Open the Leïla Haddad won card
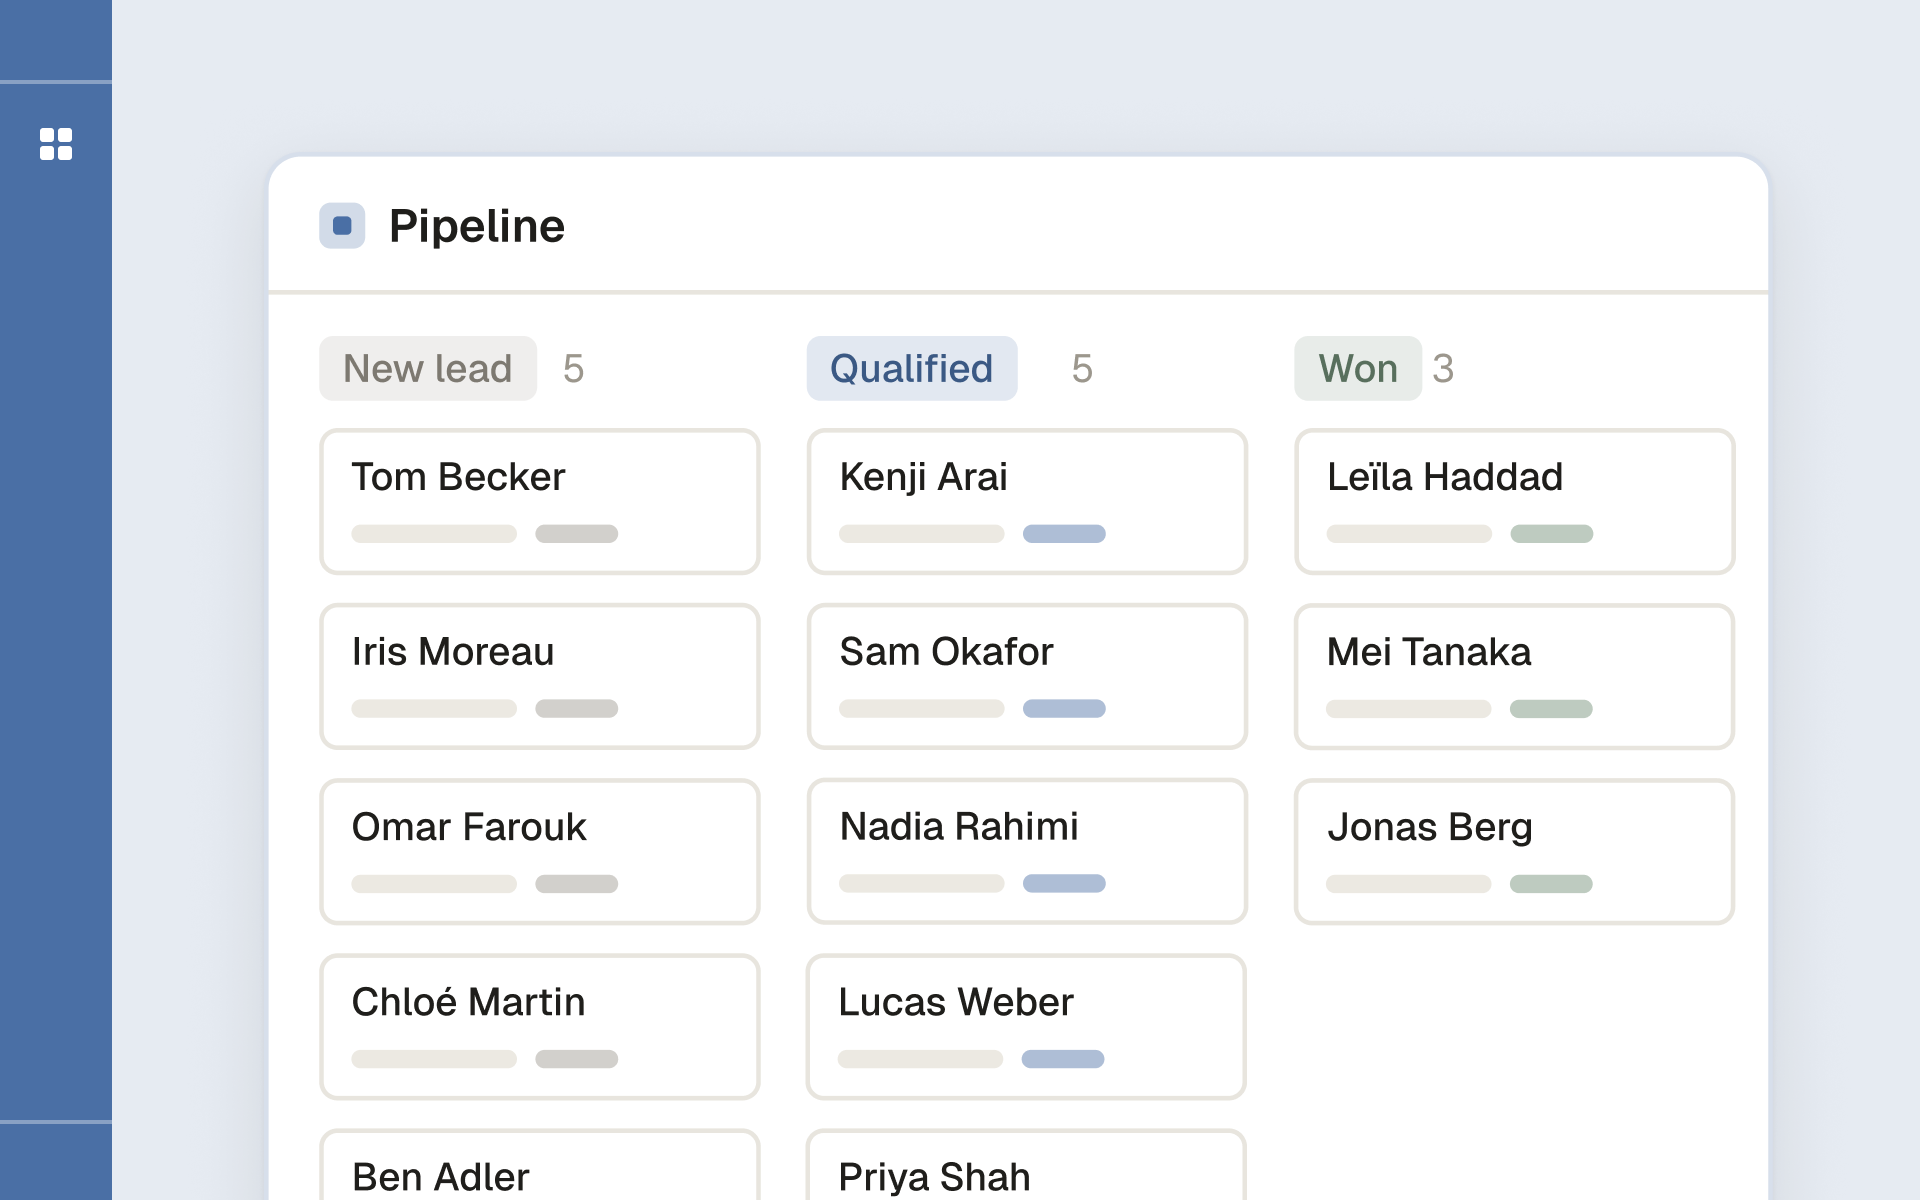This screenshot has height=1200, width=1920. pos(1515,502)
